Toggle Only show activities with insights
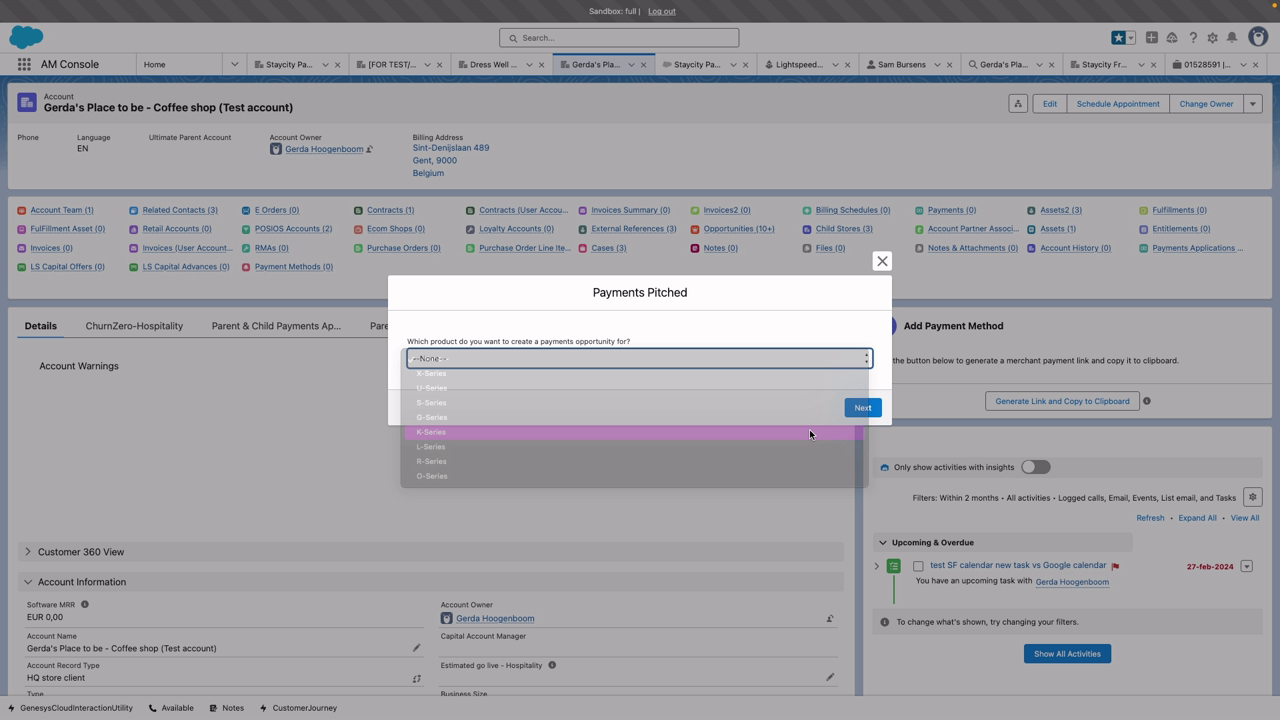This screenshot has height=720, width=1280. pyautogui.click(x=1036, y=467)
